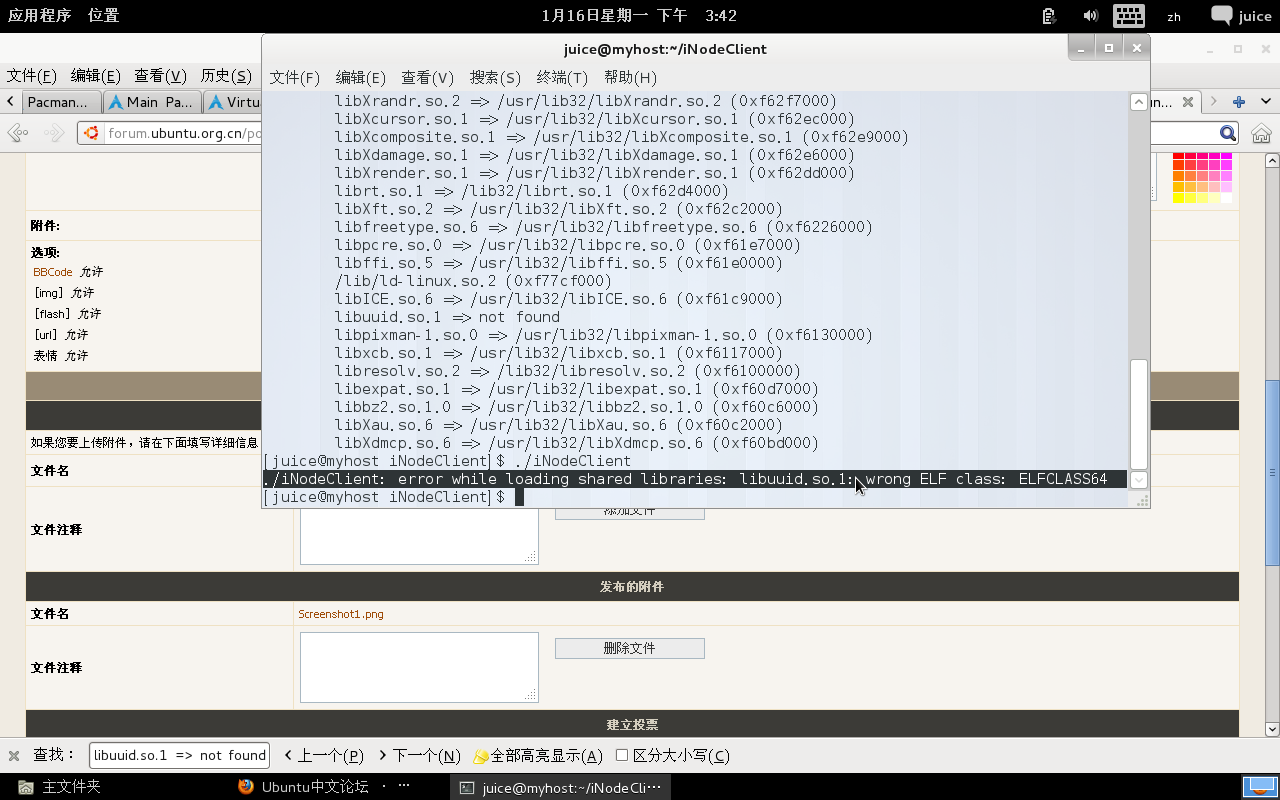Viewport: 1280px width, 800px height.
Task: Switch to the Pacman browser tab
Action: click(x=60, y=102)
